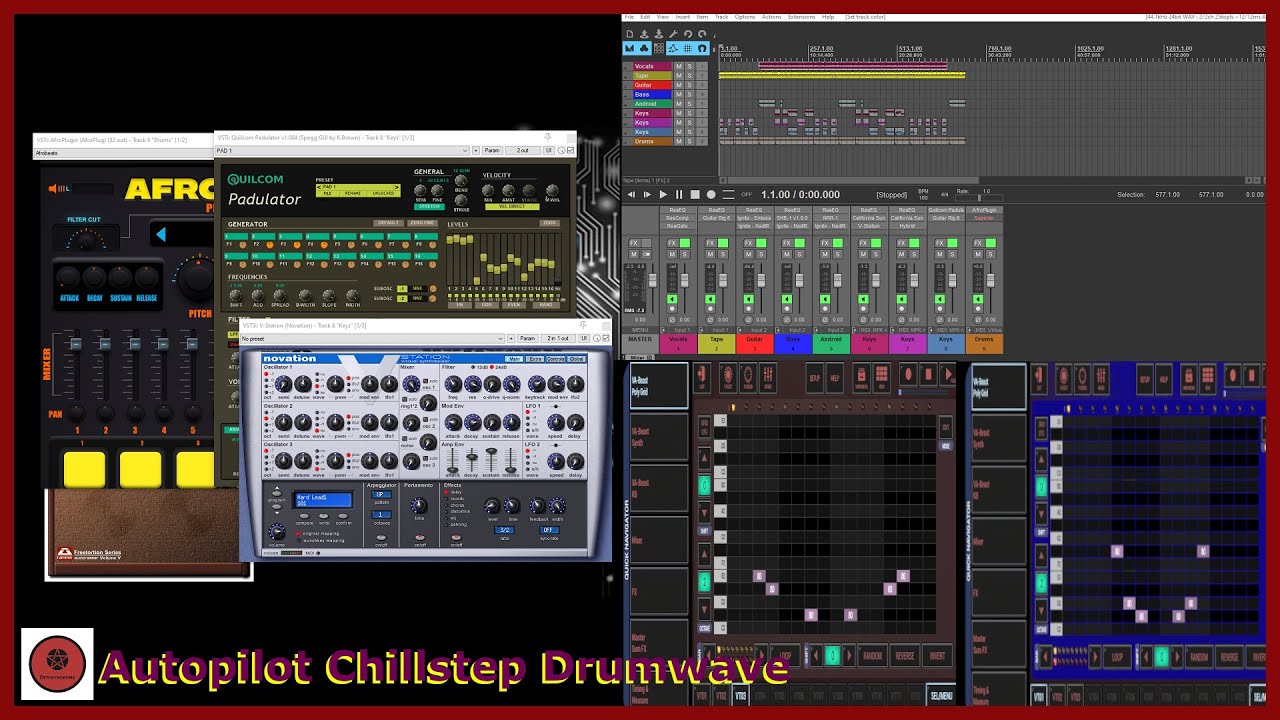This screenshot has height=720, width=1280.
Task: Click the Param button on the V-Station window
Action: pos(527,339)
